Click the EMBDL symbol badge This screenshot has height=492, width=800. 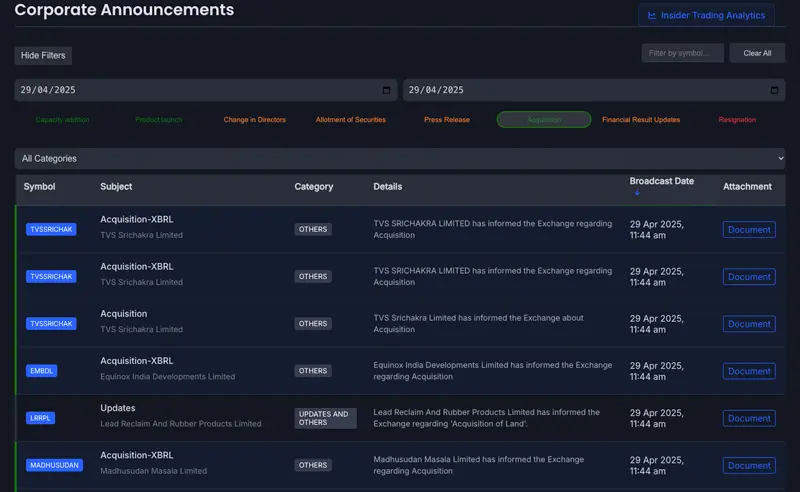41,371
